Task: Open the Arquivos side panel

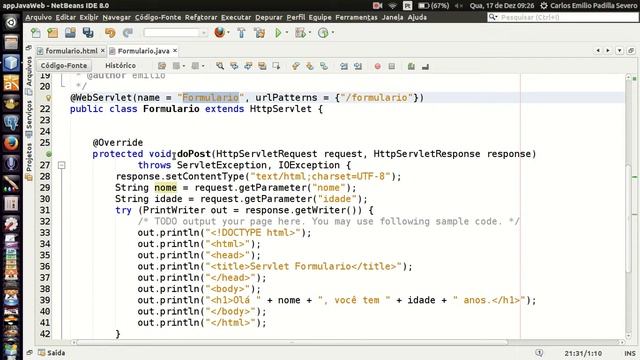Action: point(29,76)
